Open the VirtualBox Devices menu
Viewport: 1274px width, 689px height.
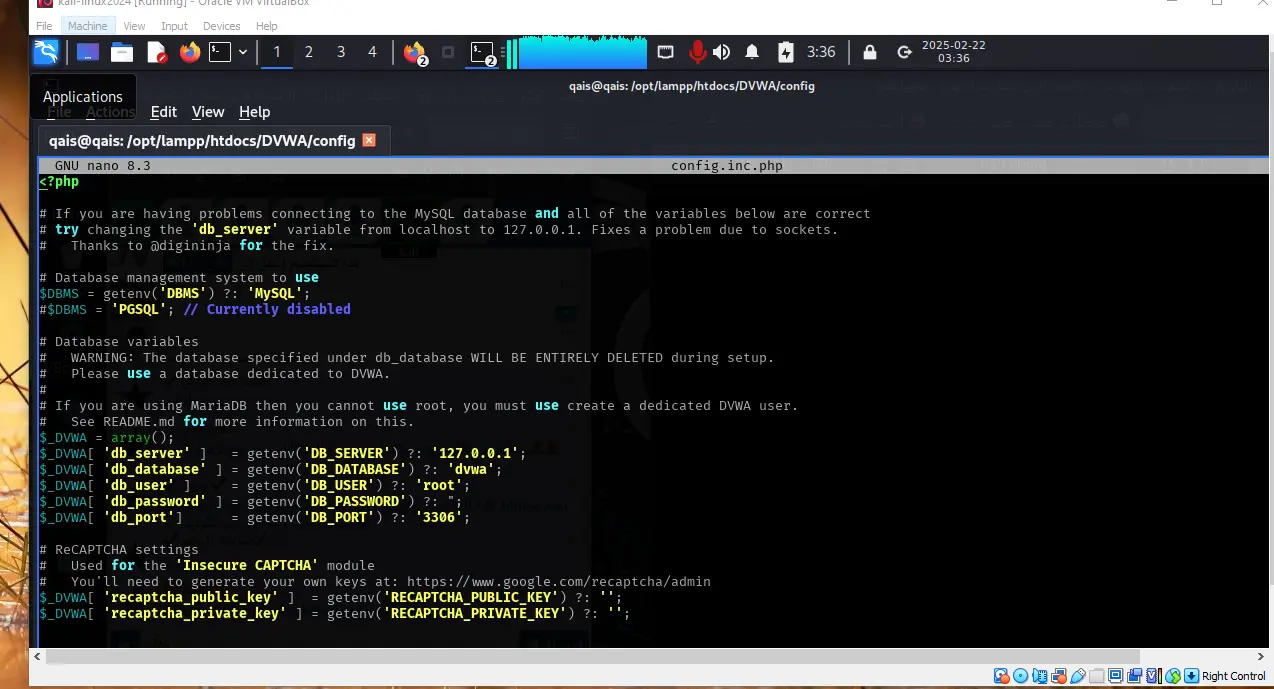pyautogui.click(x=221, y=26)
